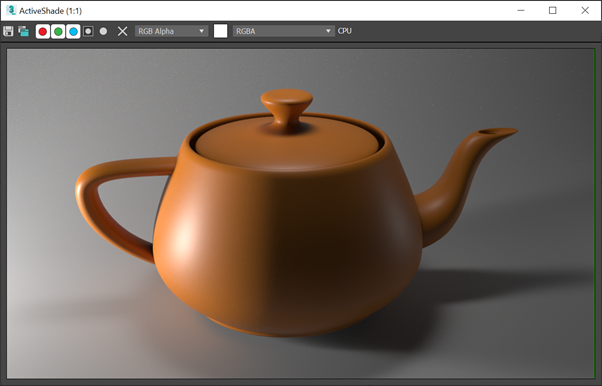Toggle the red channel button

(43, 31)
